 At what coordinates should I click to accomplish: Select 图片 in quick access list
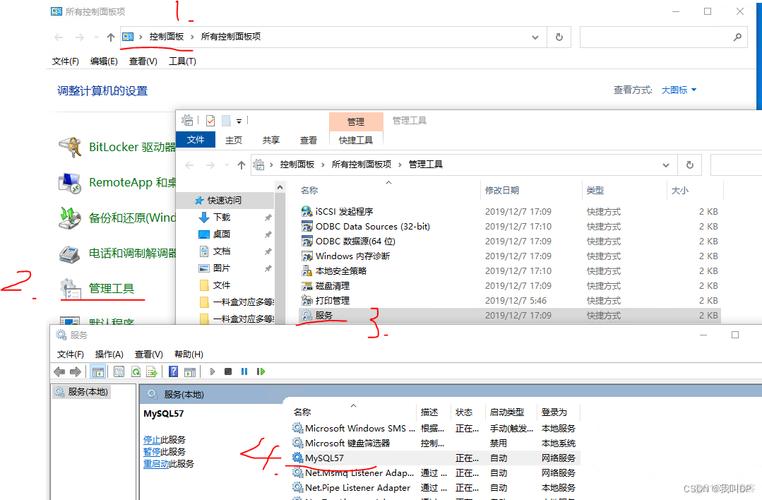tap(221, 268)
